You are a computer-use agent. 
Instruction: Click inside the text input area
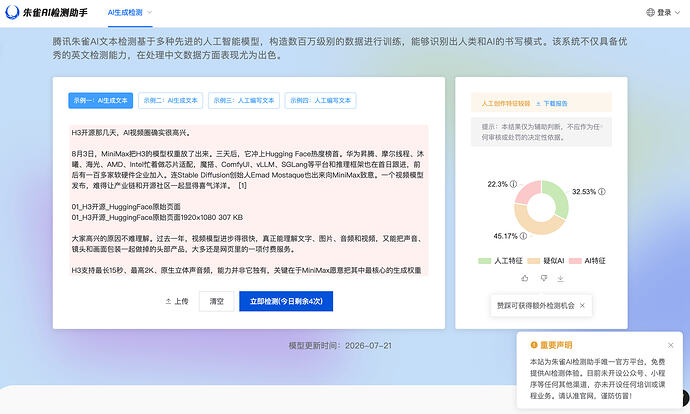click(249, 201)
